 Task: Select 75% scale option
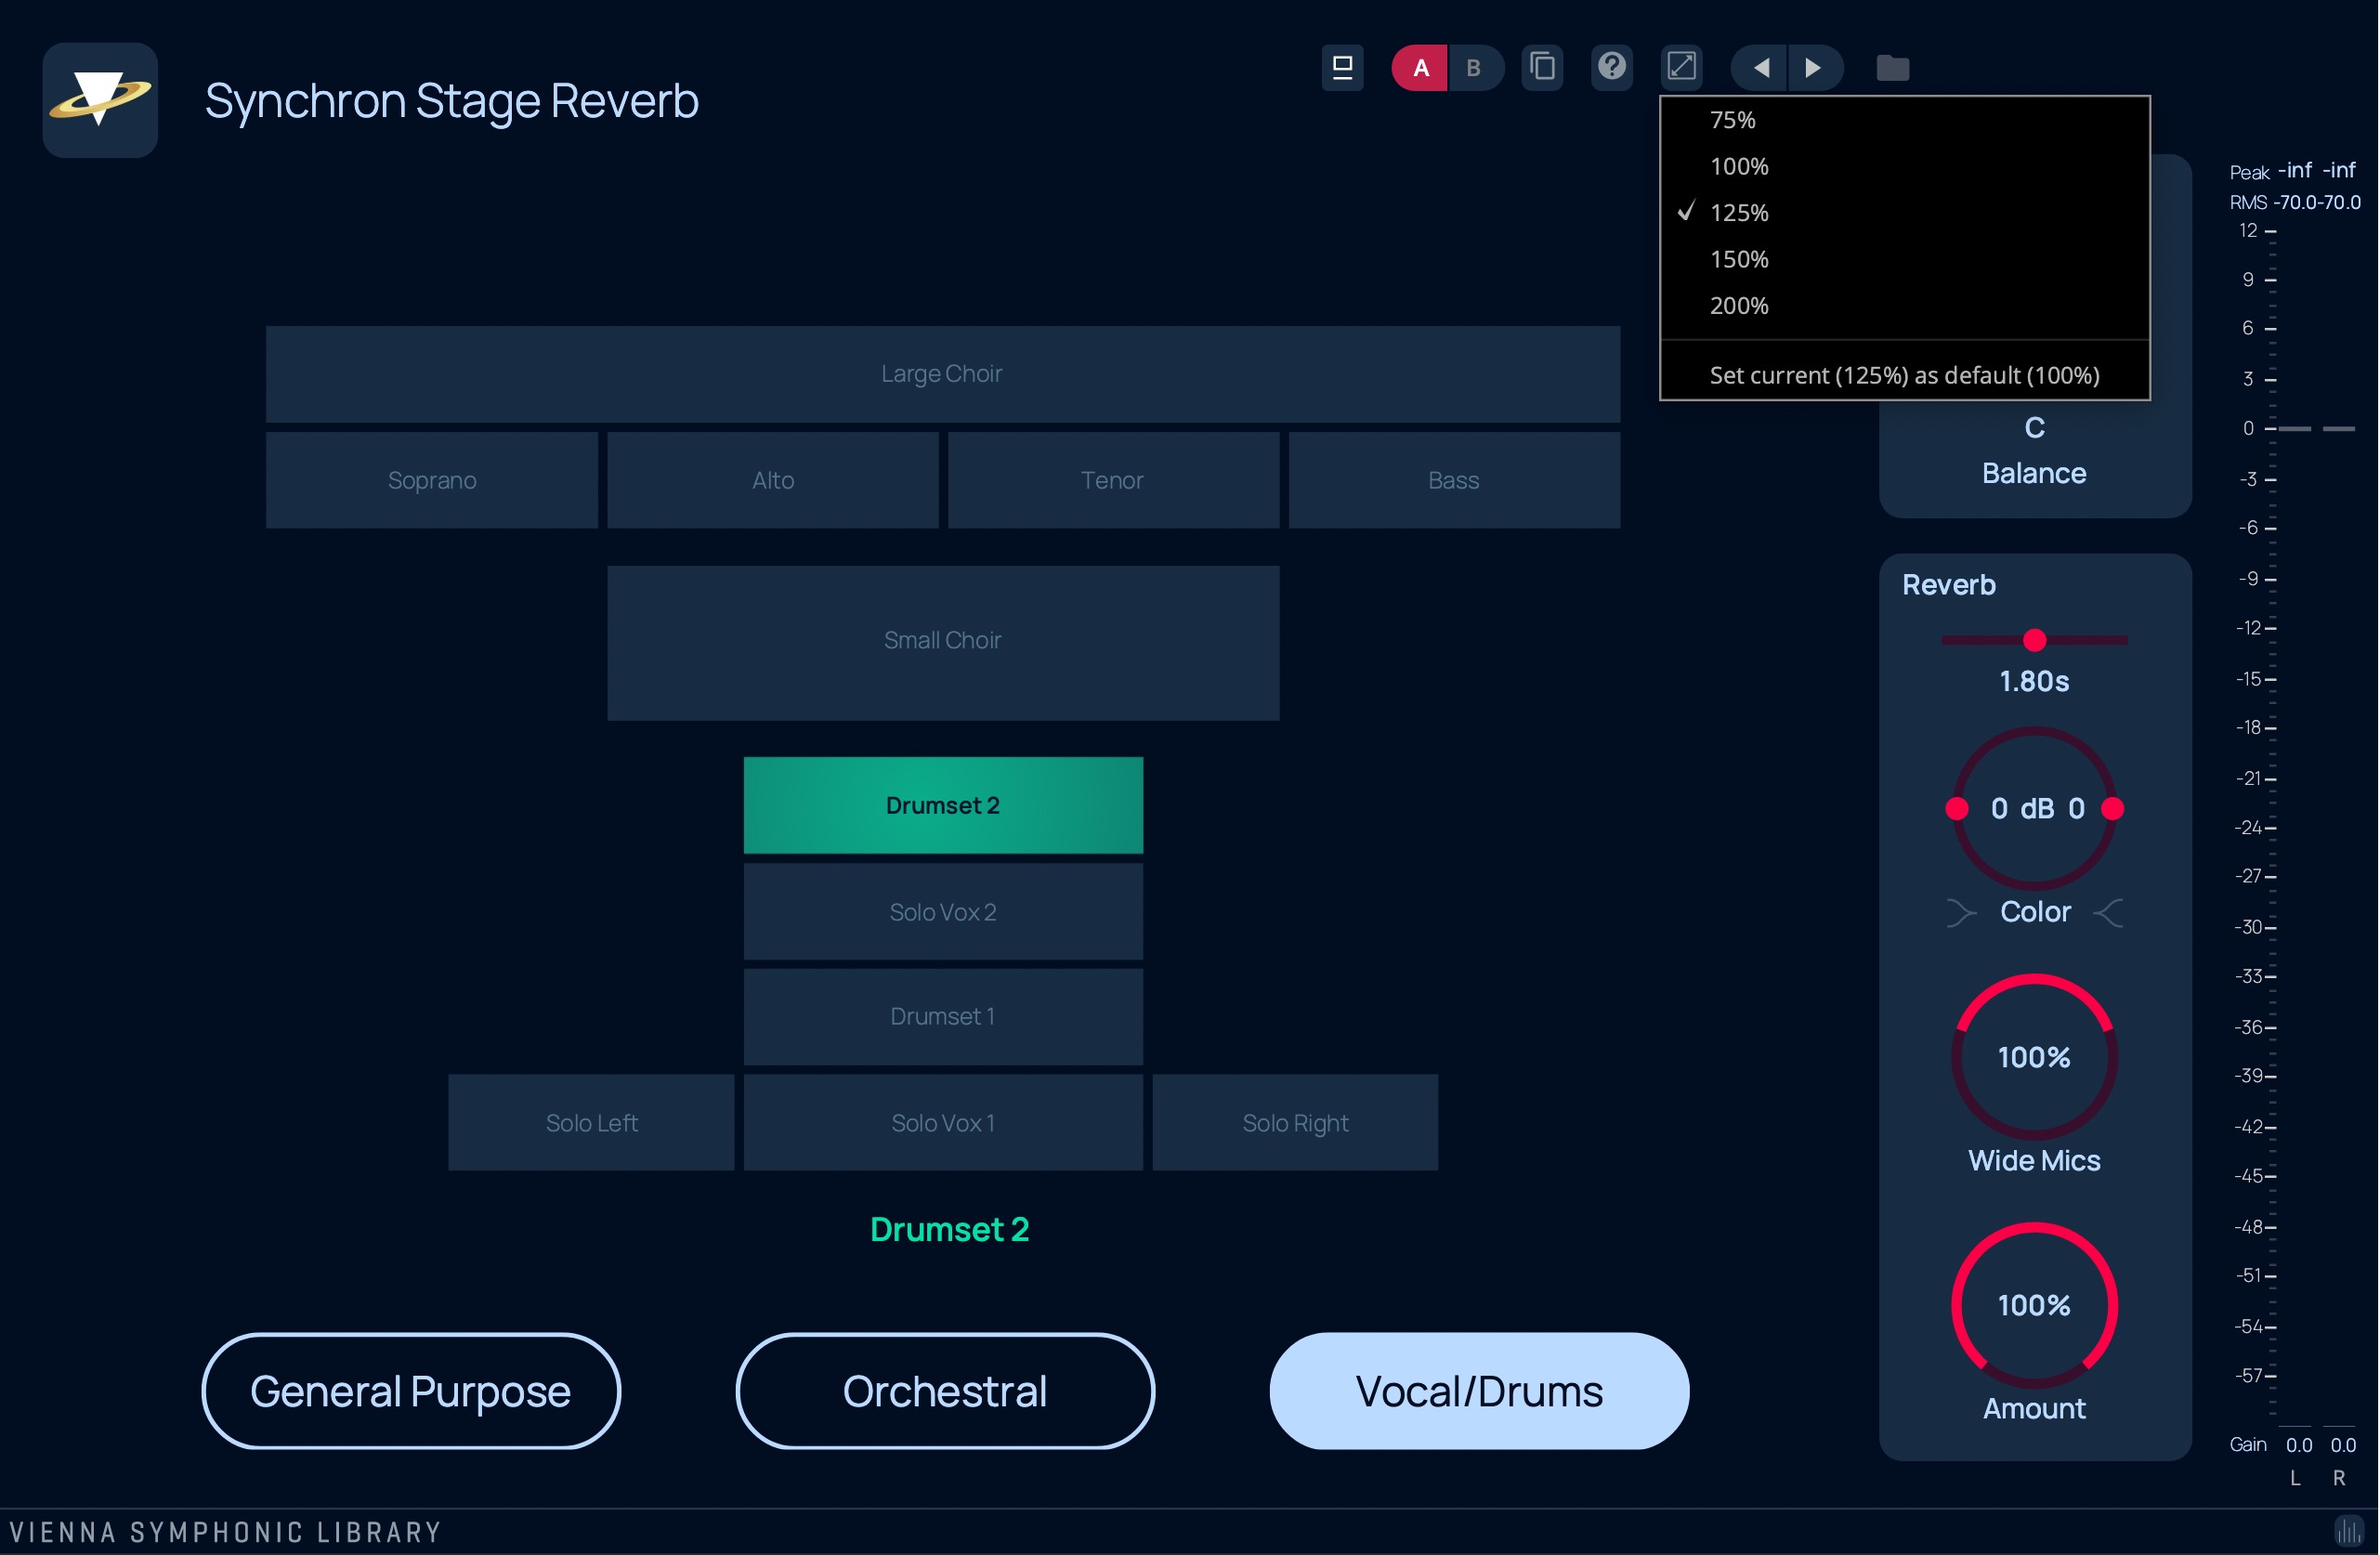click(x=1905, y=120)
